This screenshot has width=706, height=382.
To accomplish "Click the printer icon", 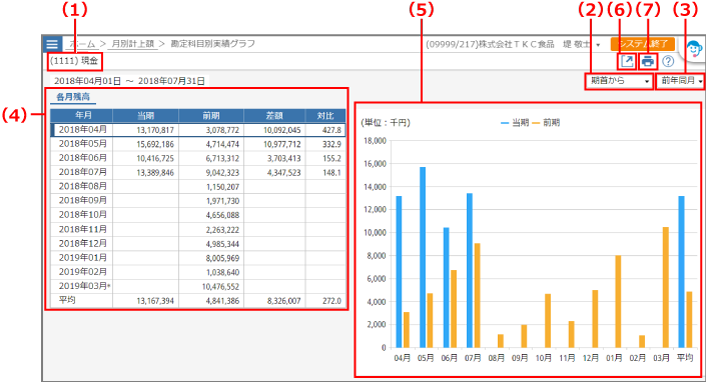I will pos(647,62).
